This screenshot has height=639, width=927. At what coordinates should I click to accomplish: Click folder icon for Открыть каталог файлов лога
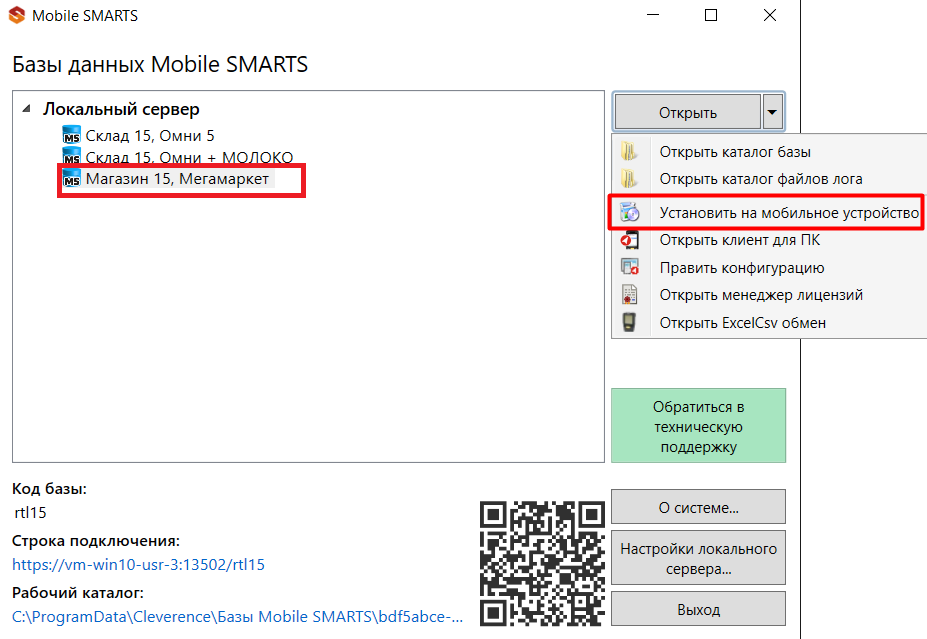[x=629, y=179]
